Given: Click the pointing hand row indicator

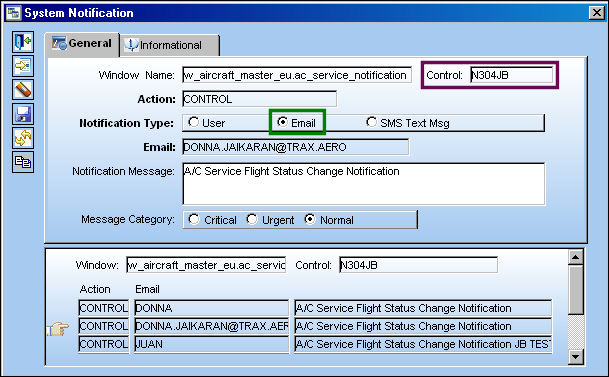Looking at the screenshot, I should tap(57, 329).
